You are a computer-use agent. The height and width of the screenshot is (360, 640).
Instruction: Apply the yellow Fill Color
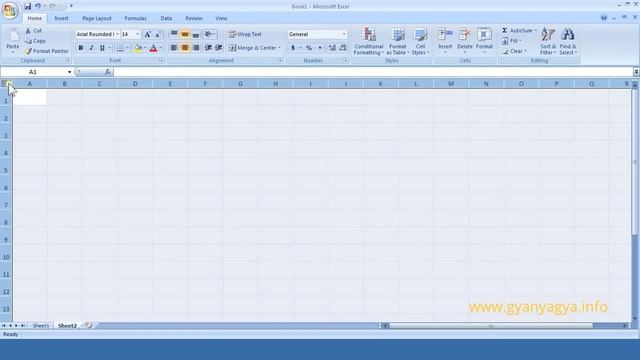click(x=138, y=48)
